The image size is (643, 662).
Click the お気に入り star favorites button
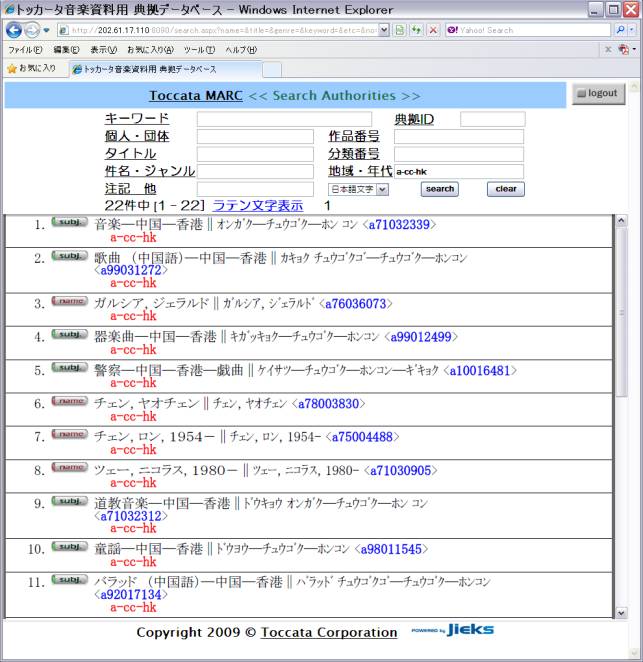(32, 68)
